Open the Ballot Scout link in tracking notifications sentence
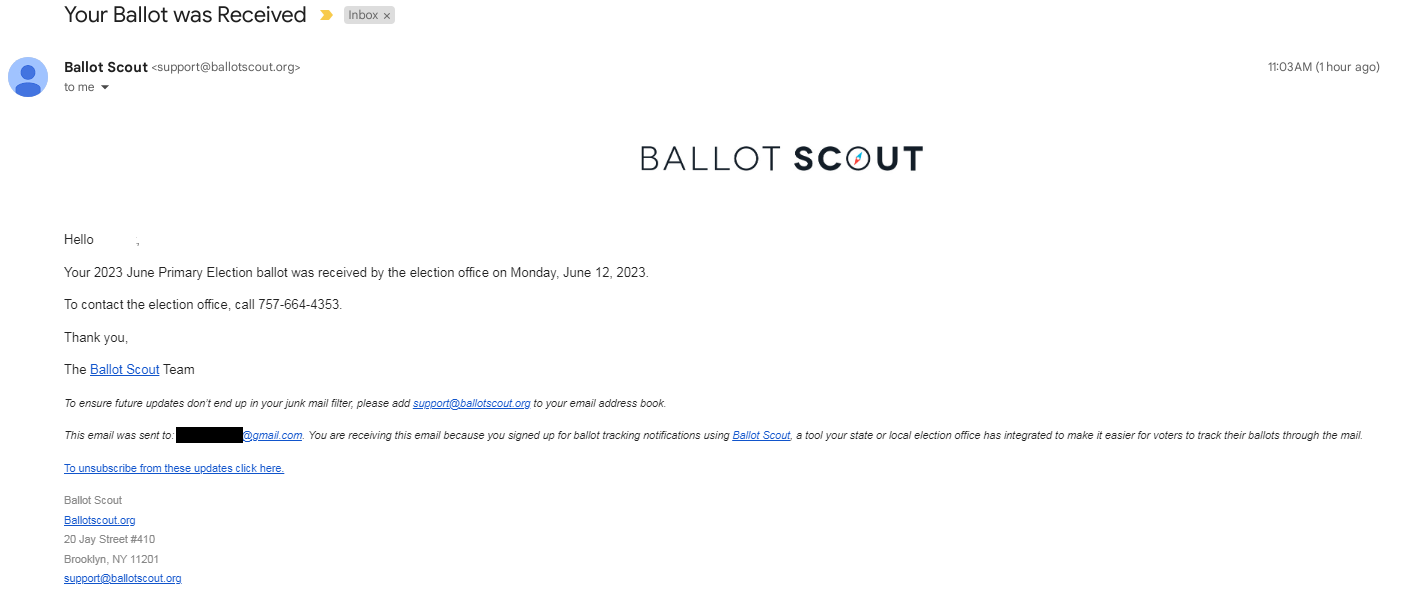The height and width of the screenshot is (604, 1401). 761,435
